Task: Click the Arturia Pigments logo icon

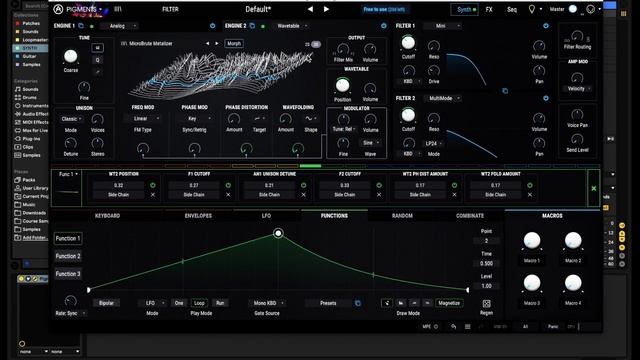Action: click(x=58, y=9)
